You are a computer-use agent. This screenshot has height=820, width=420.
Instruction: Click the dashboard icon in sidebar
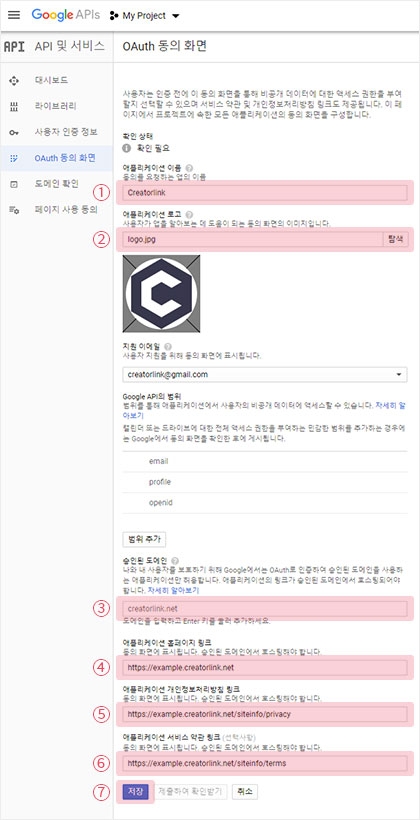click(x=14, y=81)
